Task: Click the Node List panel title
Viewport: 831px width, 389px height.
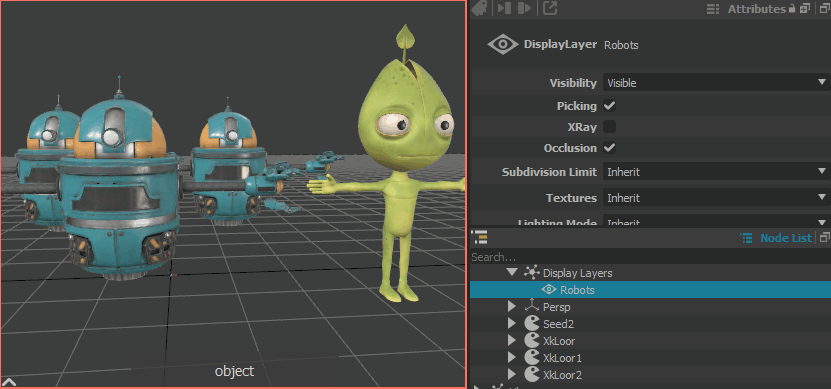Action: click(786, 238)
